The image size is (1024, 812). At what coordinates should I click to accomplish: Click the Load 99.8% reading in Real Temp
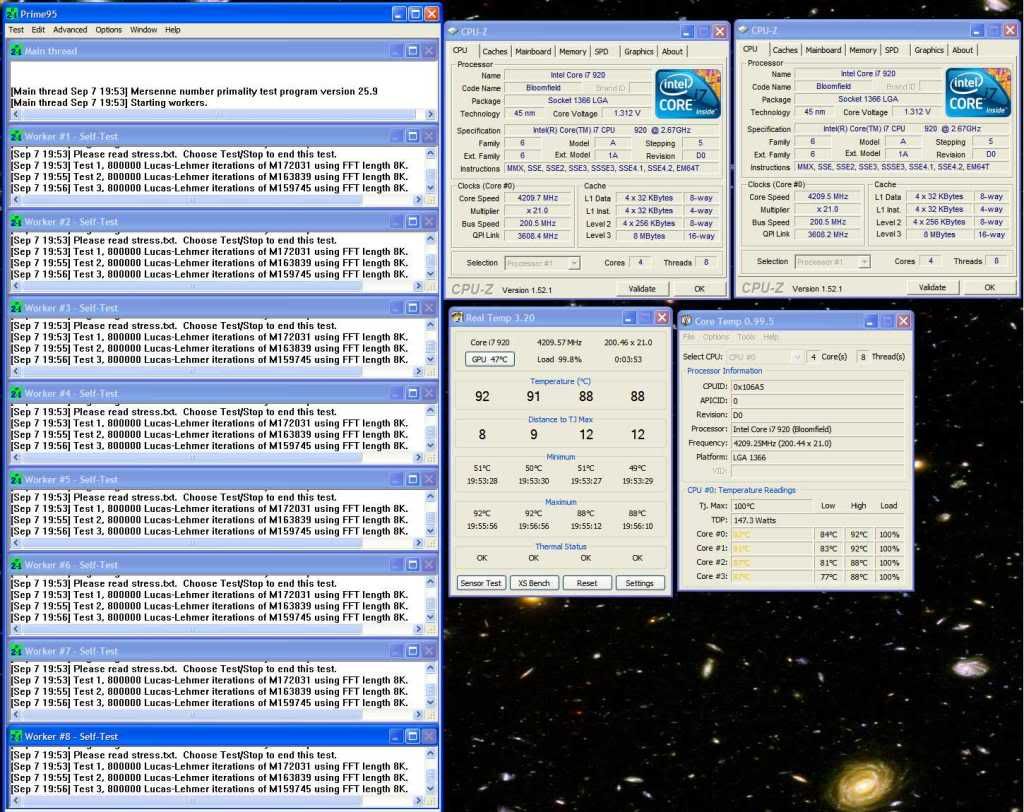[560, 359]
